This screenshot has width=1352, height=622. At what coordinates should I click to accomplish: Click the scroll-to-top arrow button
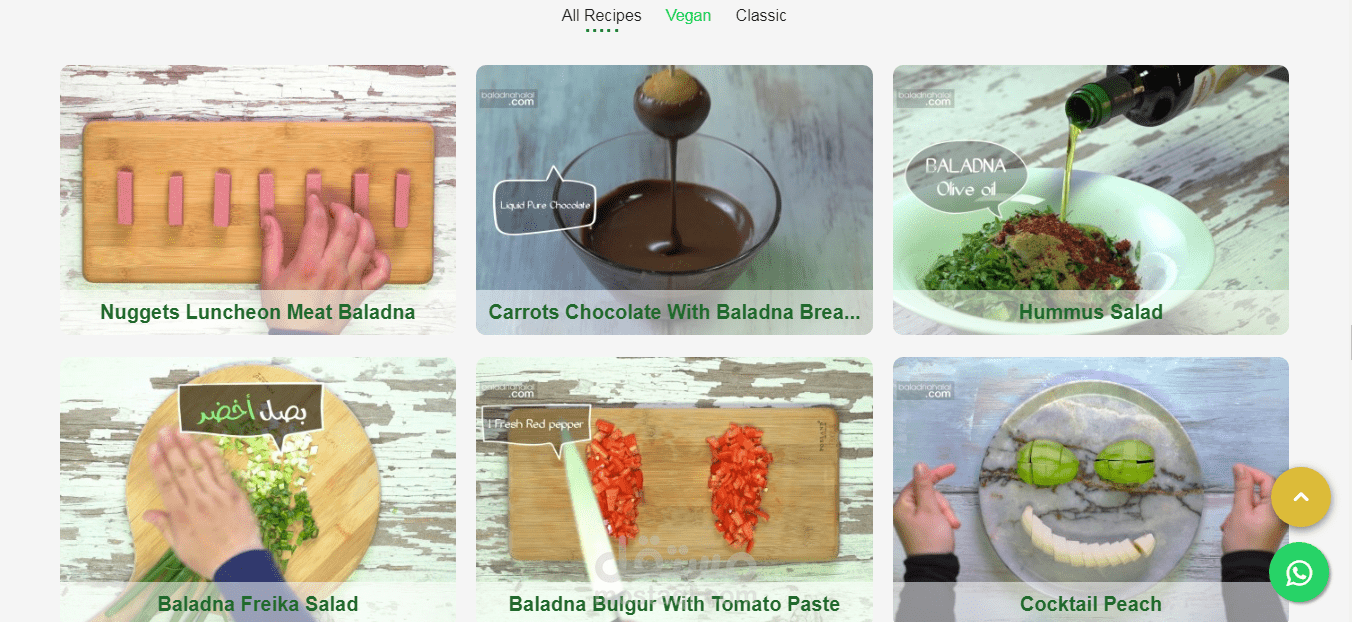[x=1301, y=497]
